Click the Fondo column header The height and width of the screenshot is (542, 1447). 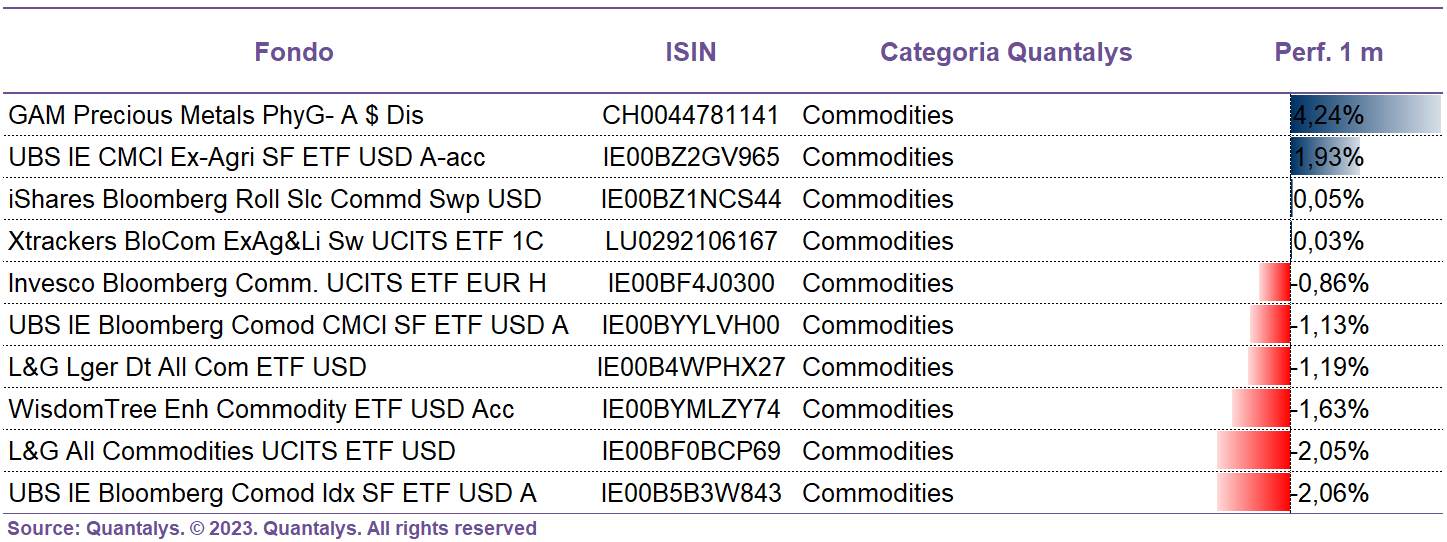[294, 52]
